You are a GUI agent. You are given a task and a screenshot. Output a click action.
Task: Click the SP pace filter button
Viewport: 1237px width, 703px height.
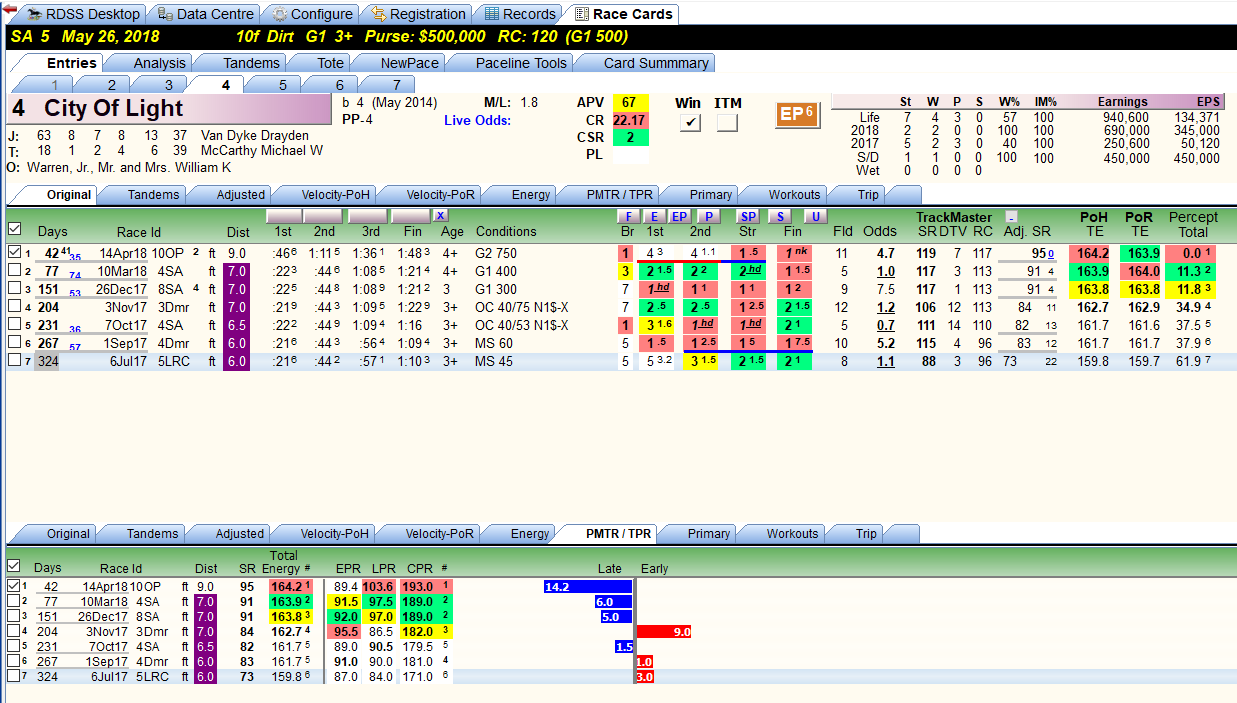[x=748, y=216]
